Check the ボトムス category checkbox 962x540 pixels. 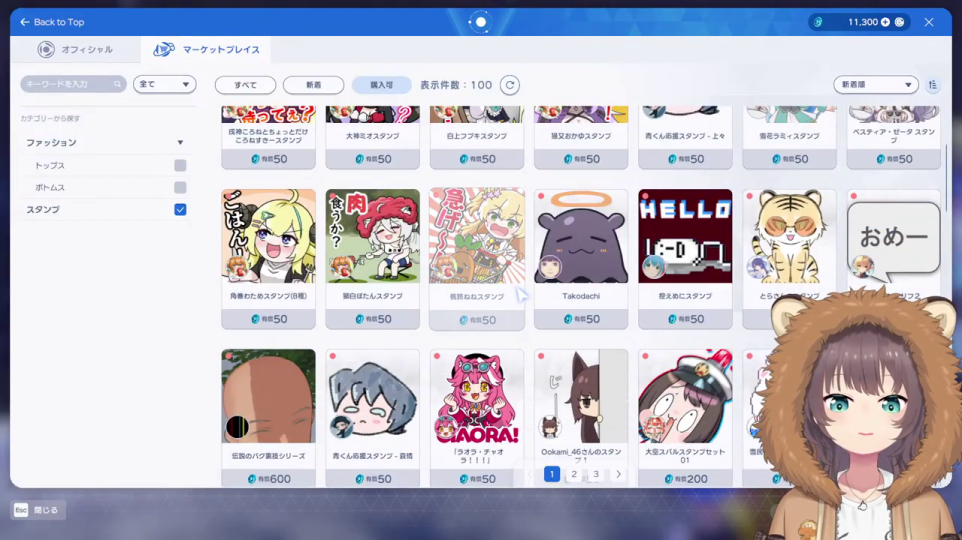tap(180, 187)
